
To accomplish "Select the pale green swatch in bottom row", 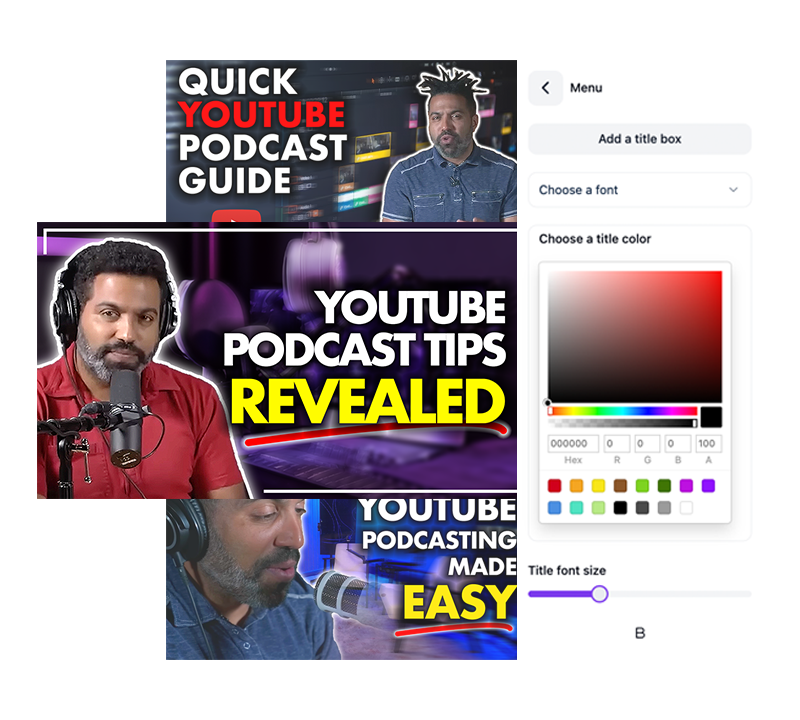I will pos(598,508).
